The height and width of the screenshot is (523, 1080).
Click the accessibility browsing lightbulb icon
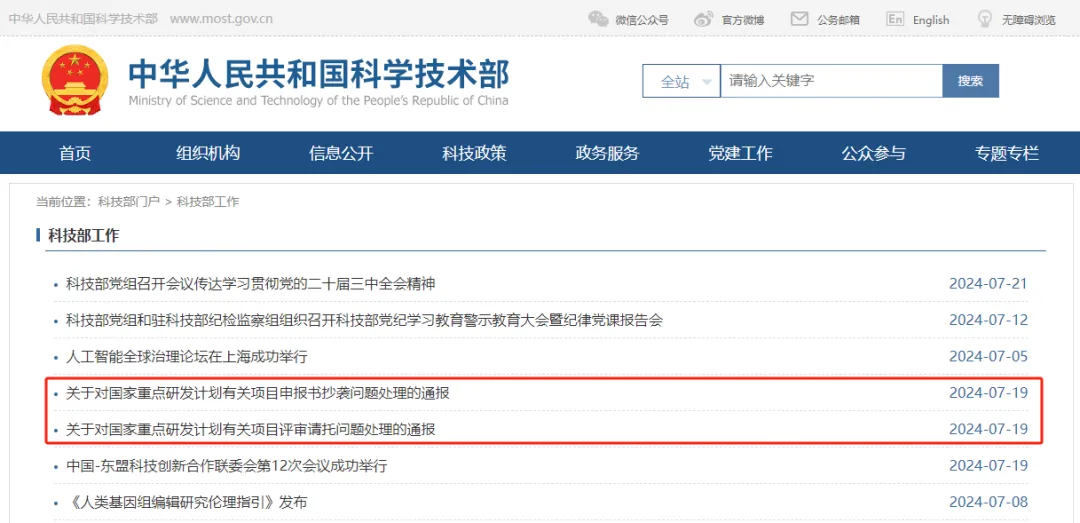point(985,19)
